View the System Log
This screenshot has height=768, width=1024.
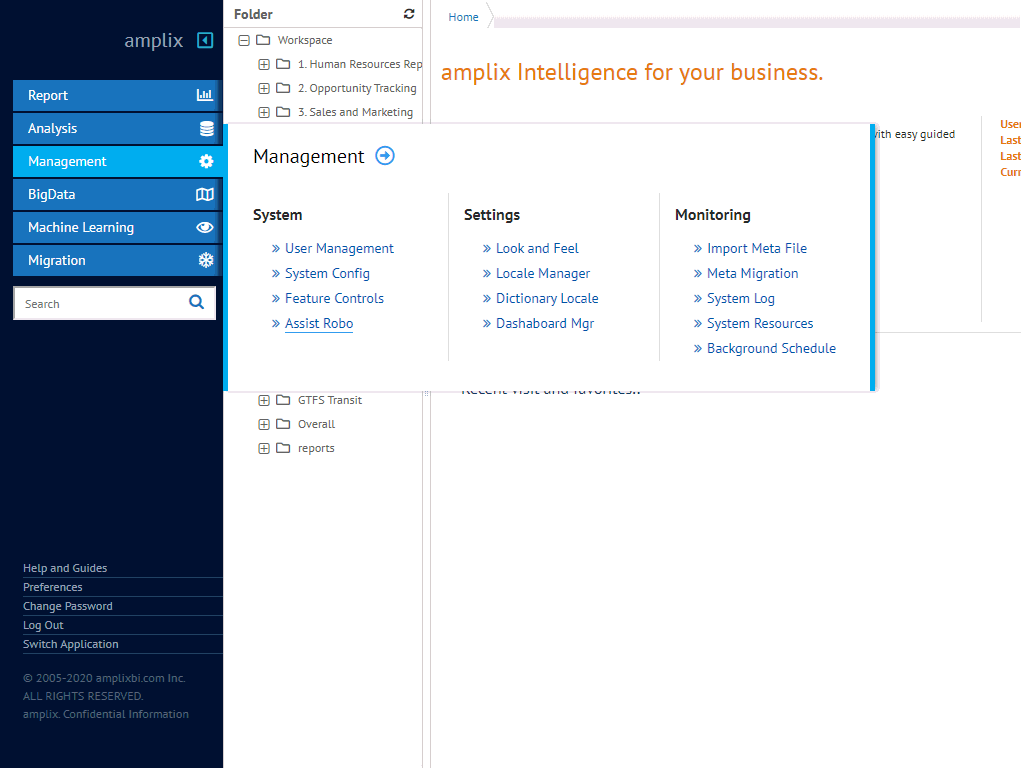(x=741, y=298)
